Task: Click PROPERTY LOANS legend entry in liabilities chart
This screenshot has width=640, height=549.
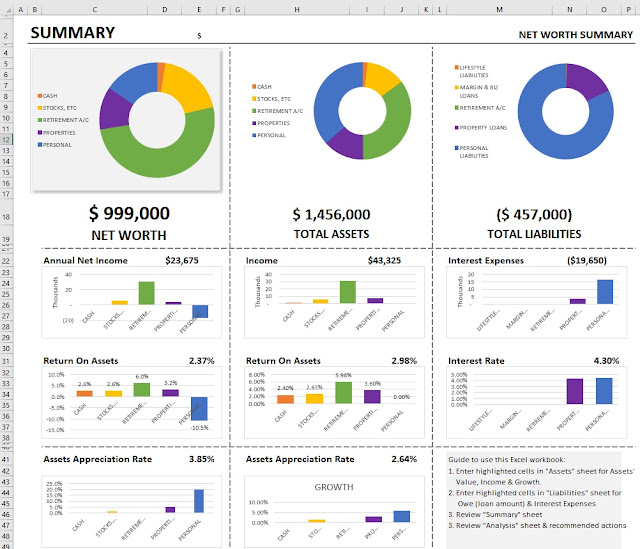Action: click(483, 128)
